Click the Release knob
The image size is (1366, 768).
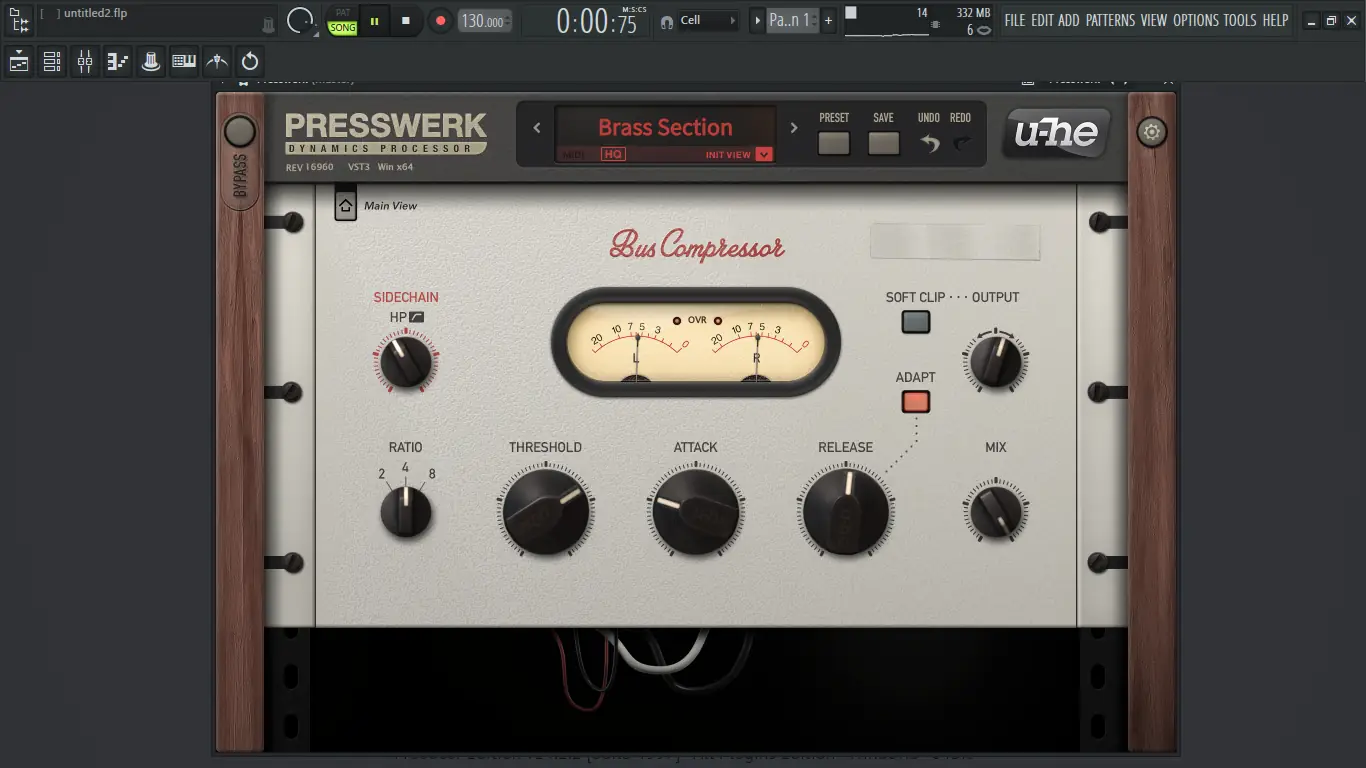pos(846,512)
